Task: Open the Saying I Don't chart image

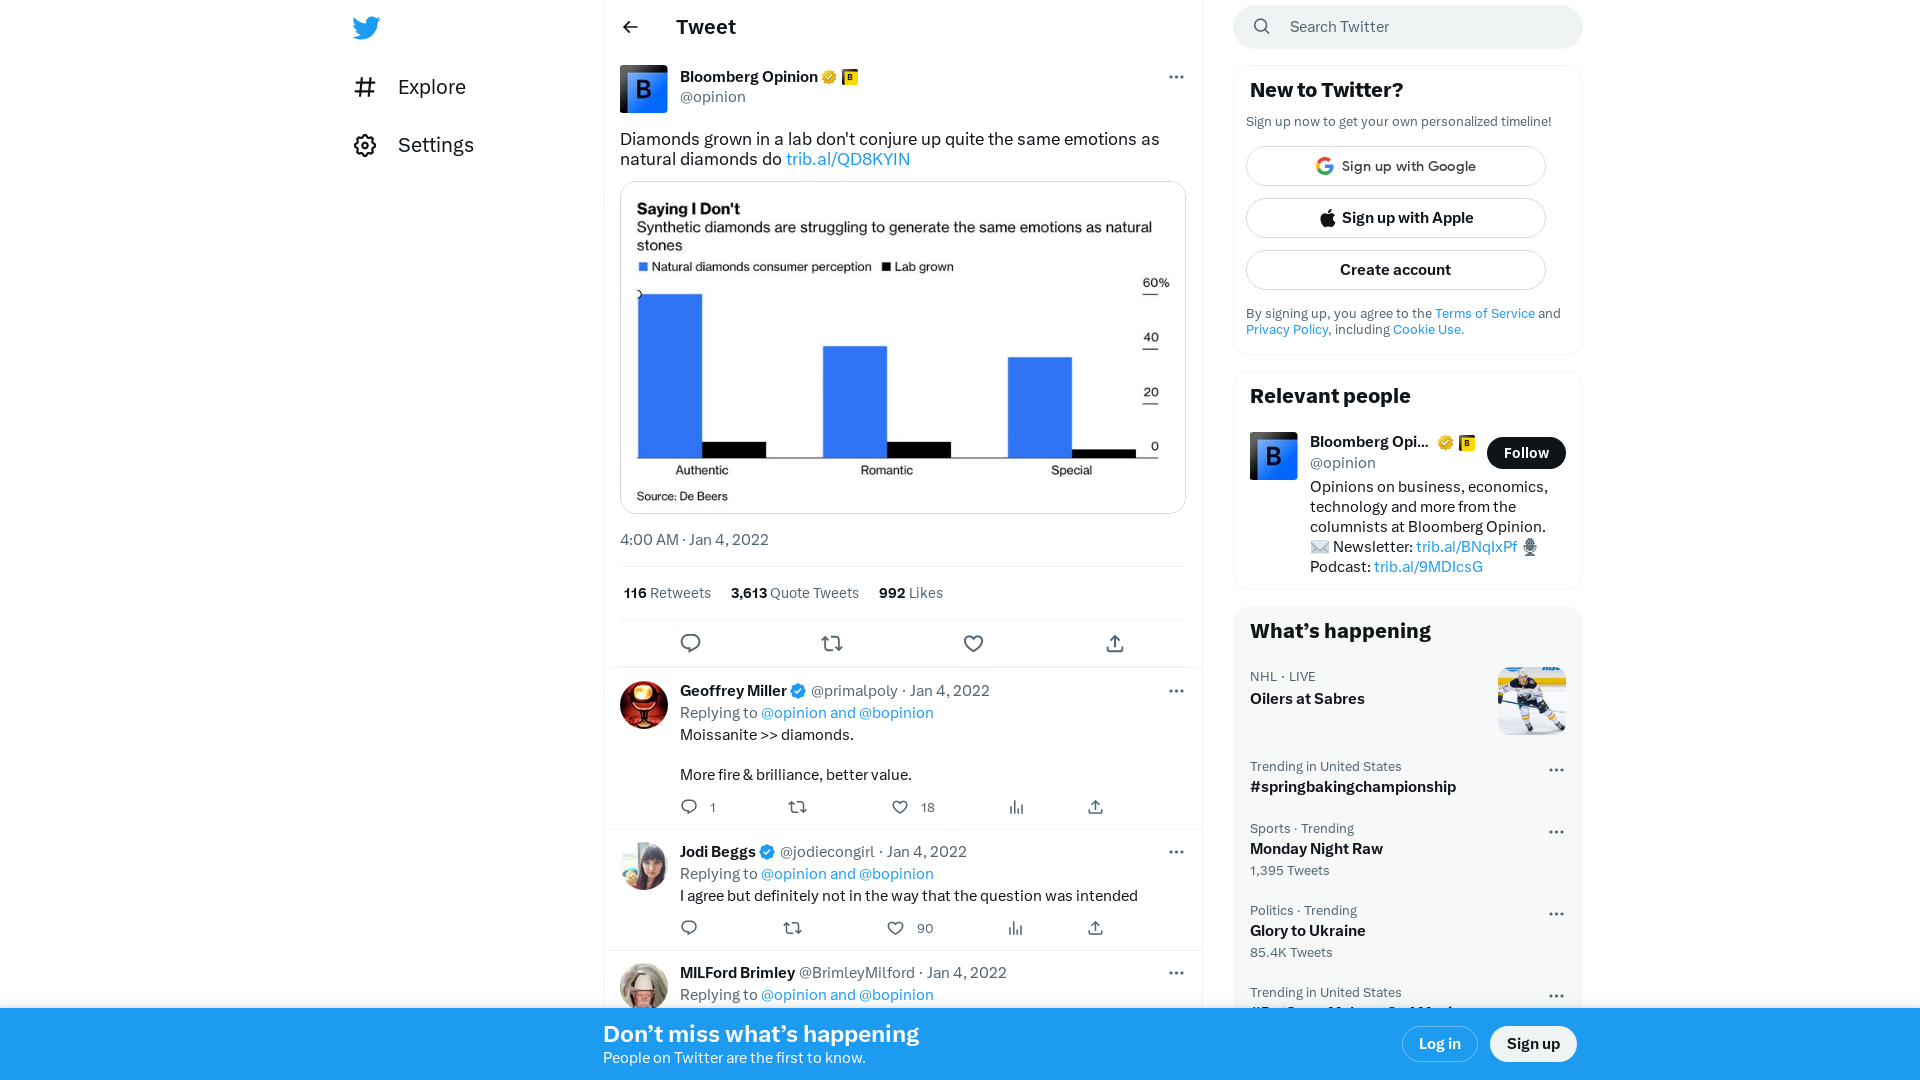Action: (x=903, y=347)
